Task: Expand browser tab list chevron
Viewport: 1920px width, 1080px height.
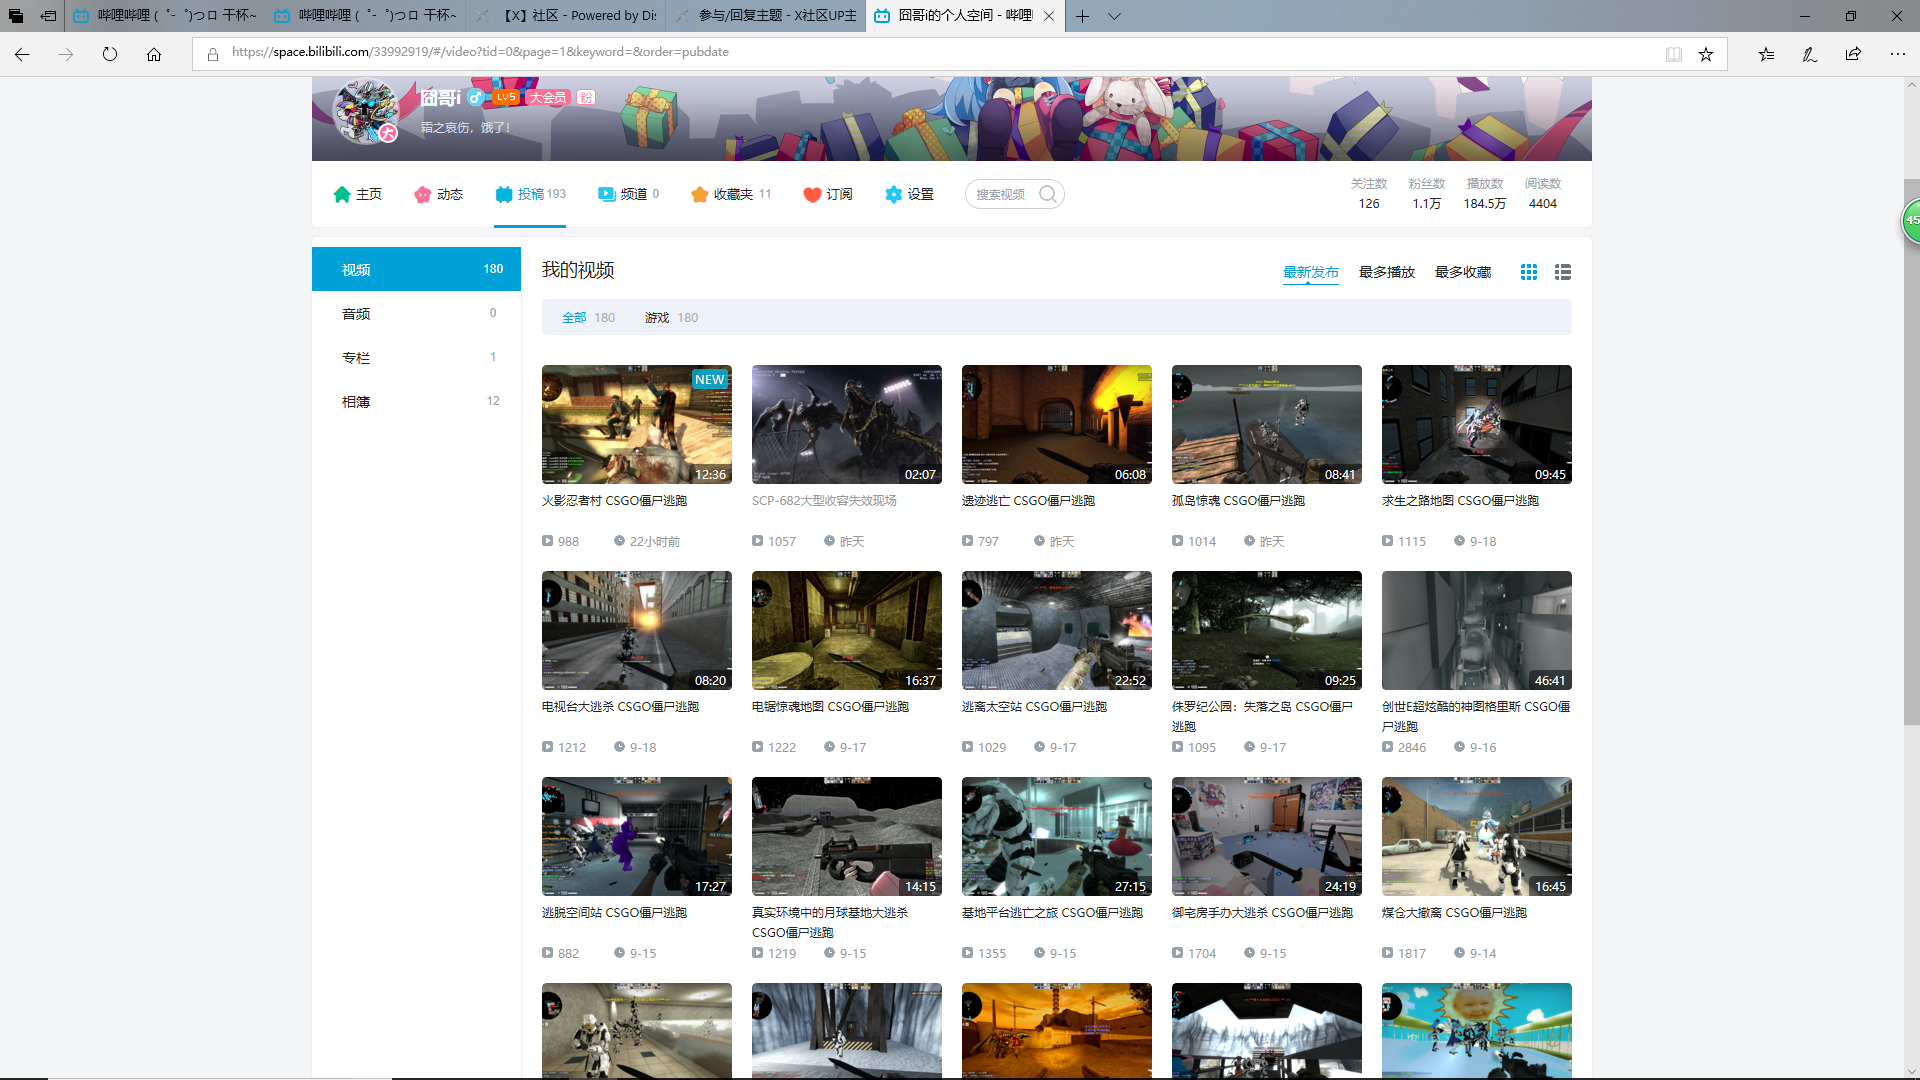Action: (x=1114, y=16)
